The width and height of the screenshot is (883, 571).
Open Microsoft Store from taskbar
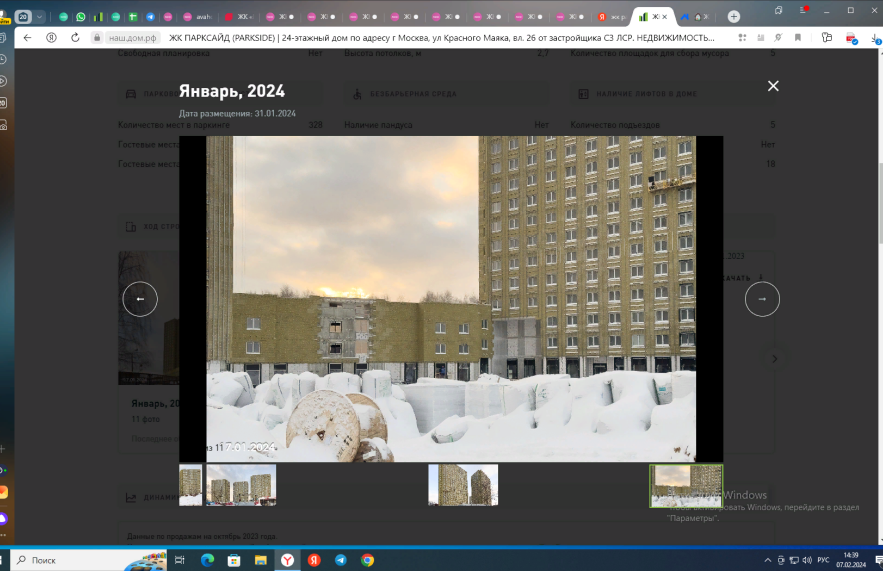[234, 560]
